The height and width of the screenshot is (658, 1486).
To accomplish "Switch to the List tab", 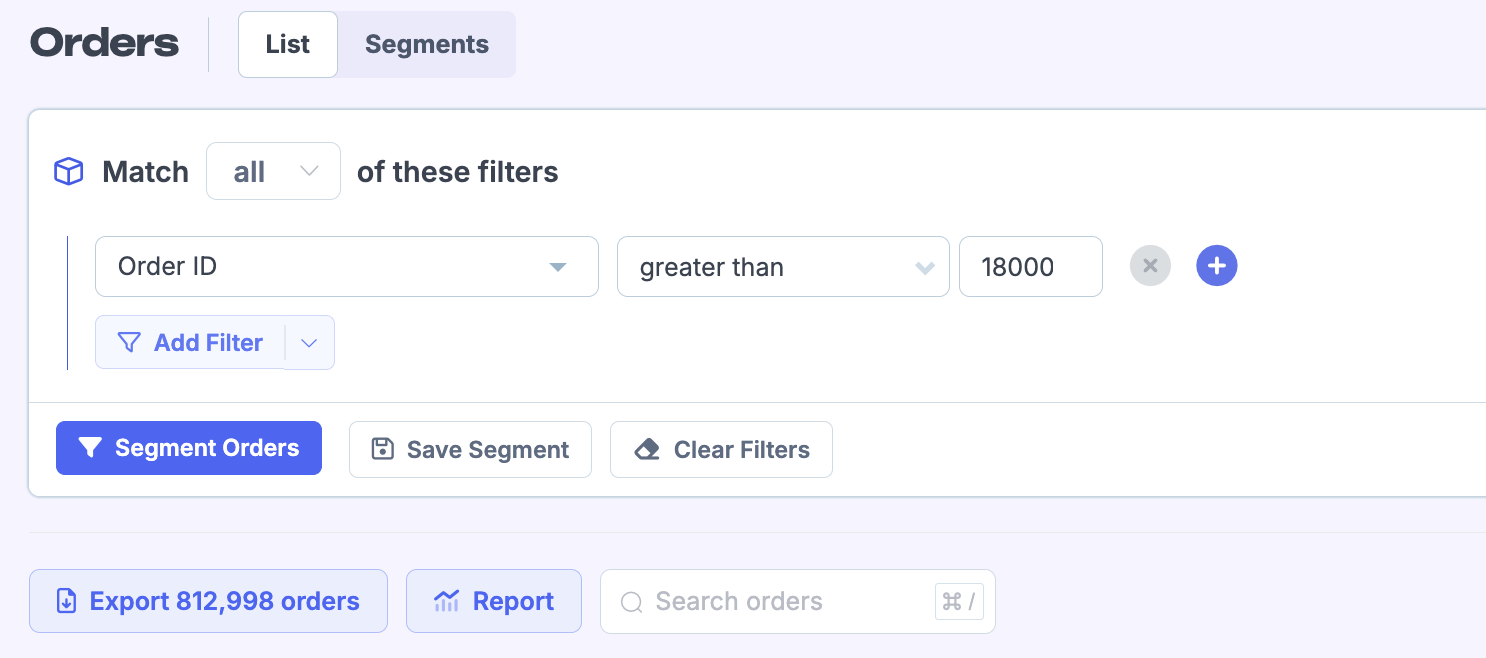I will [x=288, y=45].
